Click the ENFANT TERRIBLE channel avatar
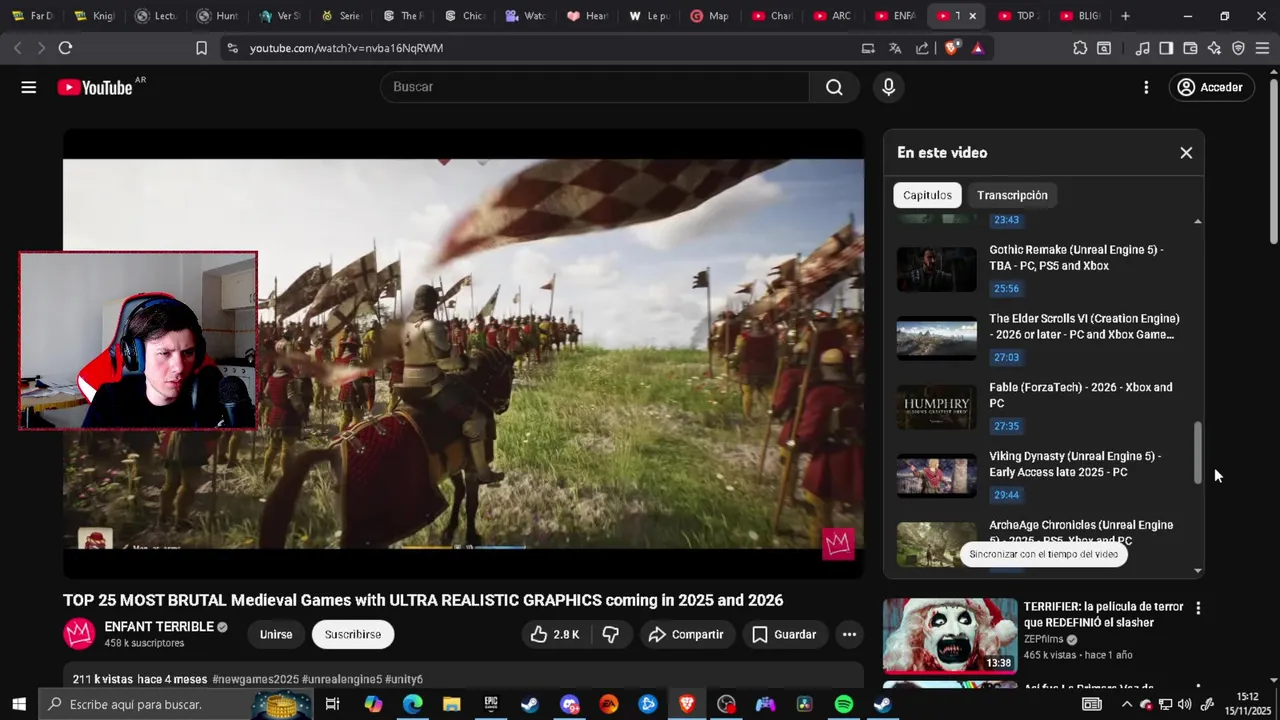Screen dimensions: 1280x720 80,634
